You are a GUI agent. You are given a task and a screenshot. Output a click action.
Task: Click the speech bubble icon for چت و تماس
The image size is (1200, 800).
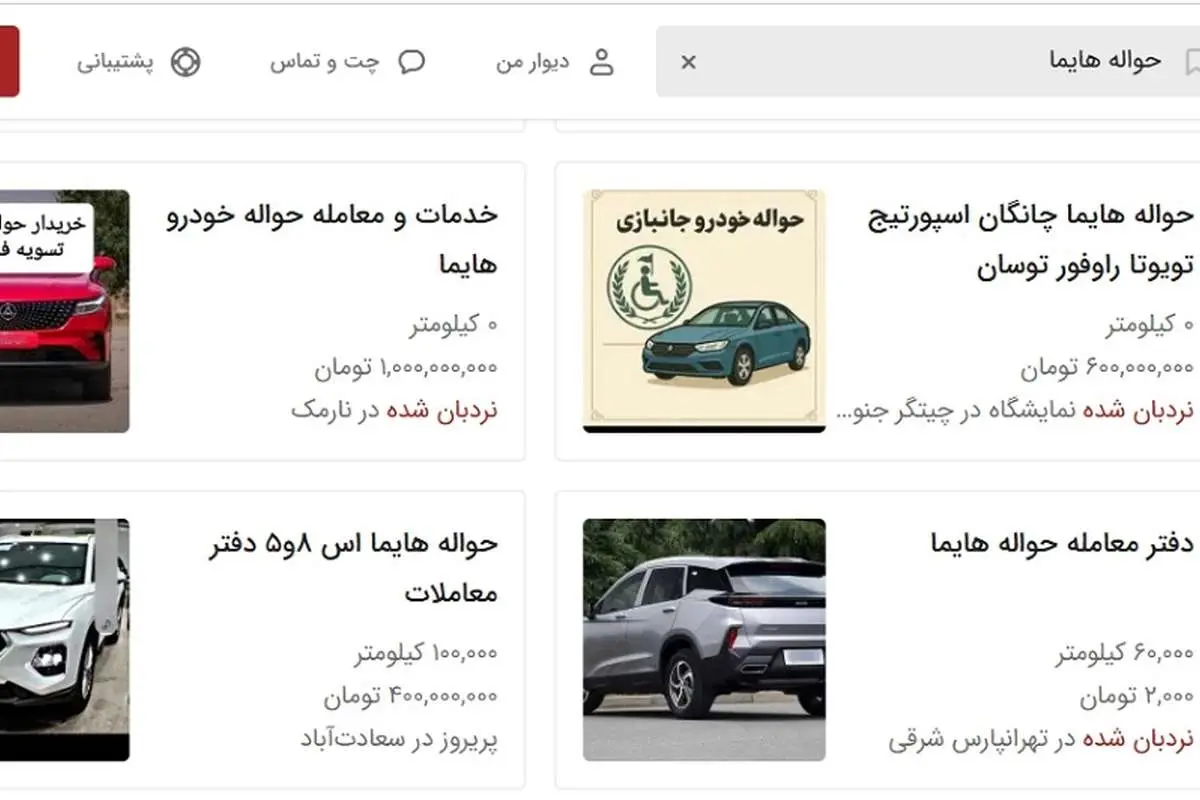tap(411, 62)
